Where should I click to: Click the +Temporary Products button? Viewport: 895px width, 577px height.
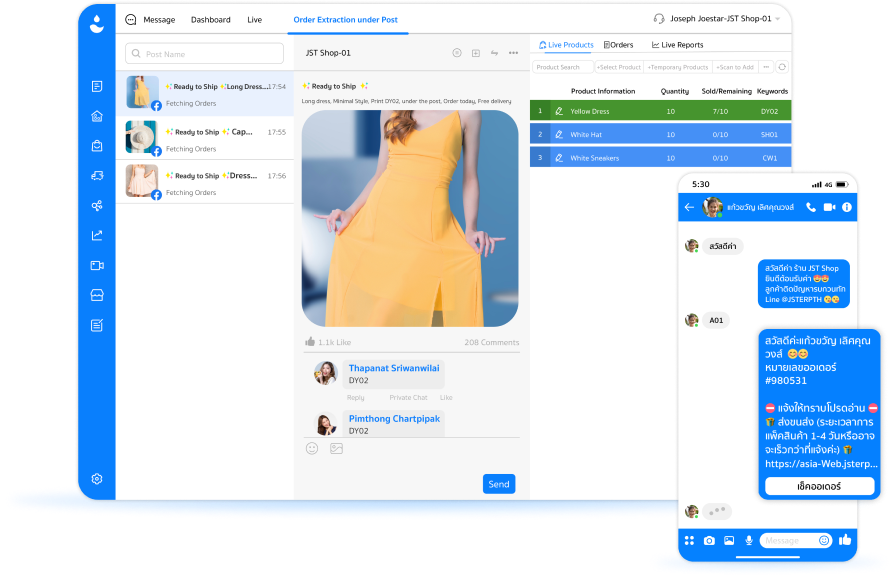coord(678,67)
